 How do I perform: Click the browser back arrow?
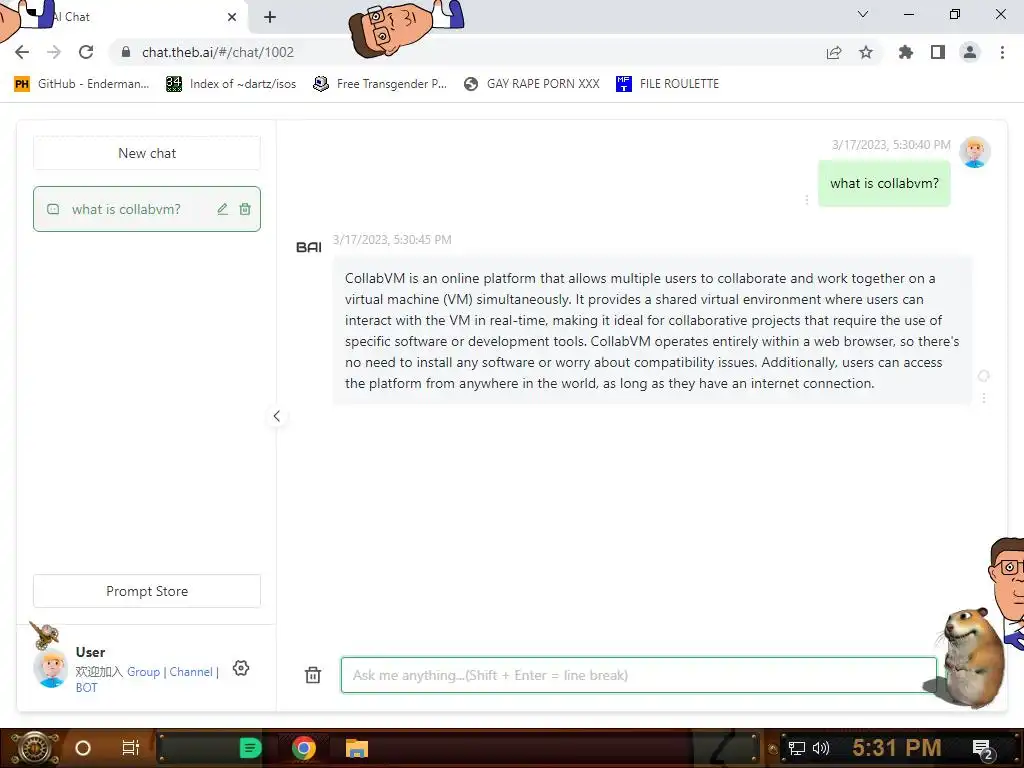pyautogui.click(x=22, y=52)
